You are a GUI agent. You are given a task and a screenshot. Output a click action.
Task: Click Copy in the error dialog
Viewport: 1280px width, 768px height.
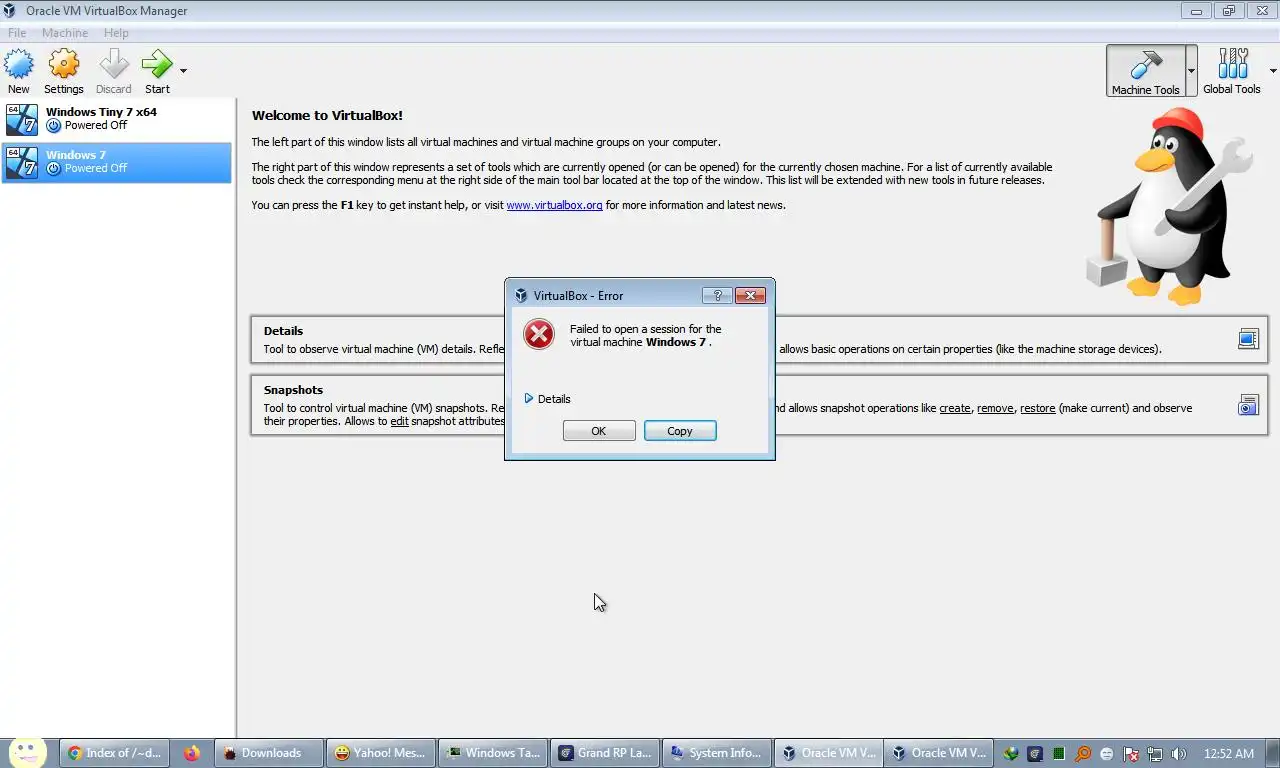680,431
